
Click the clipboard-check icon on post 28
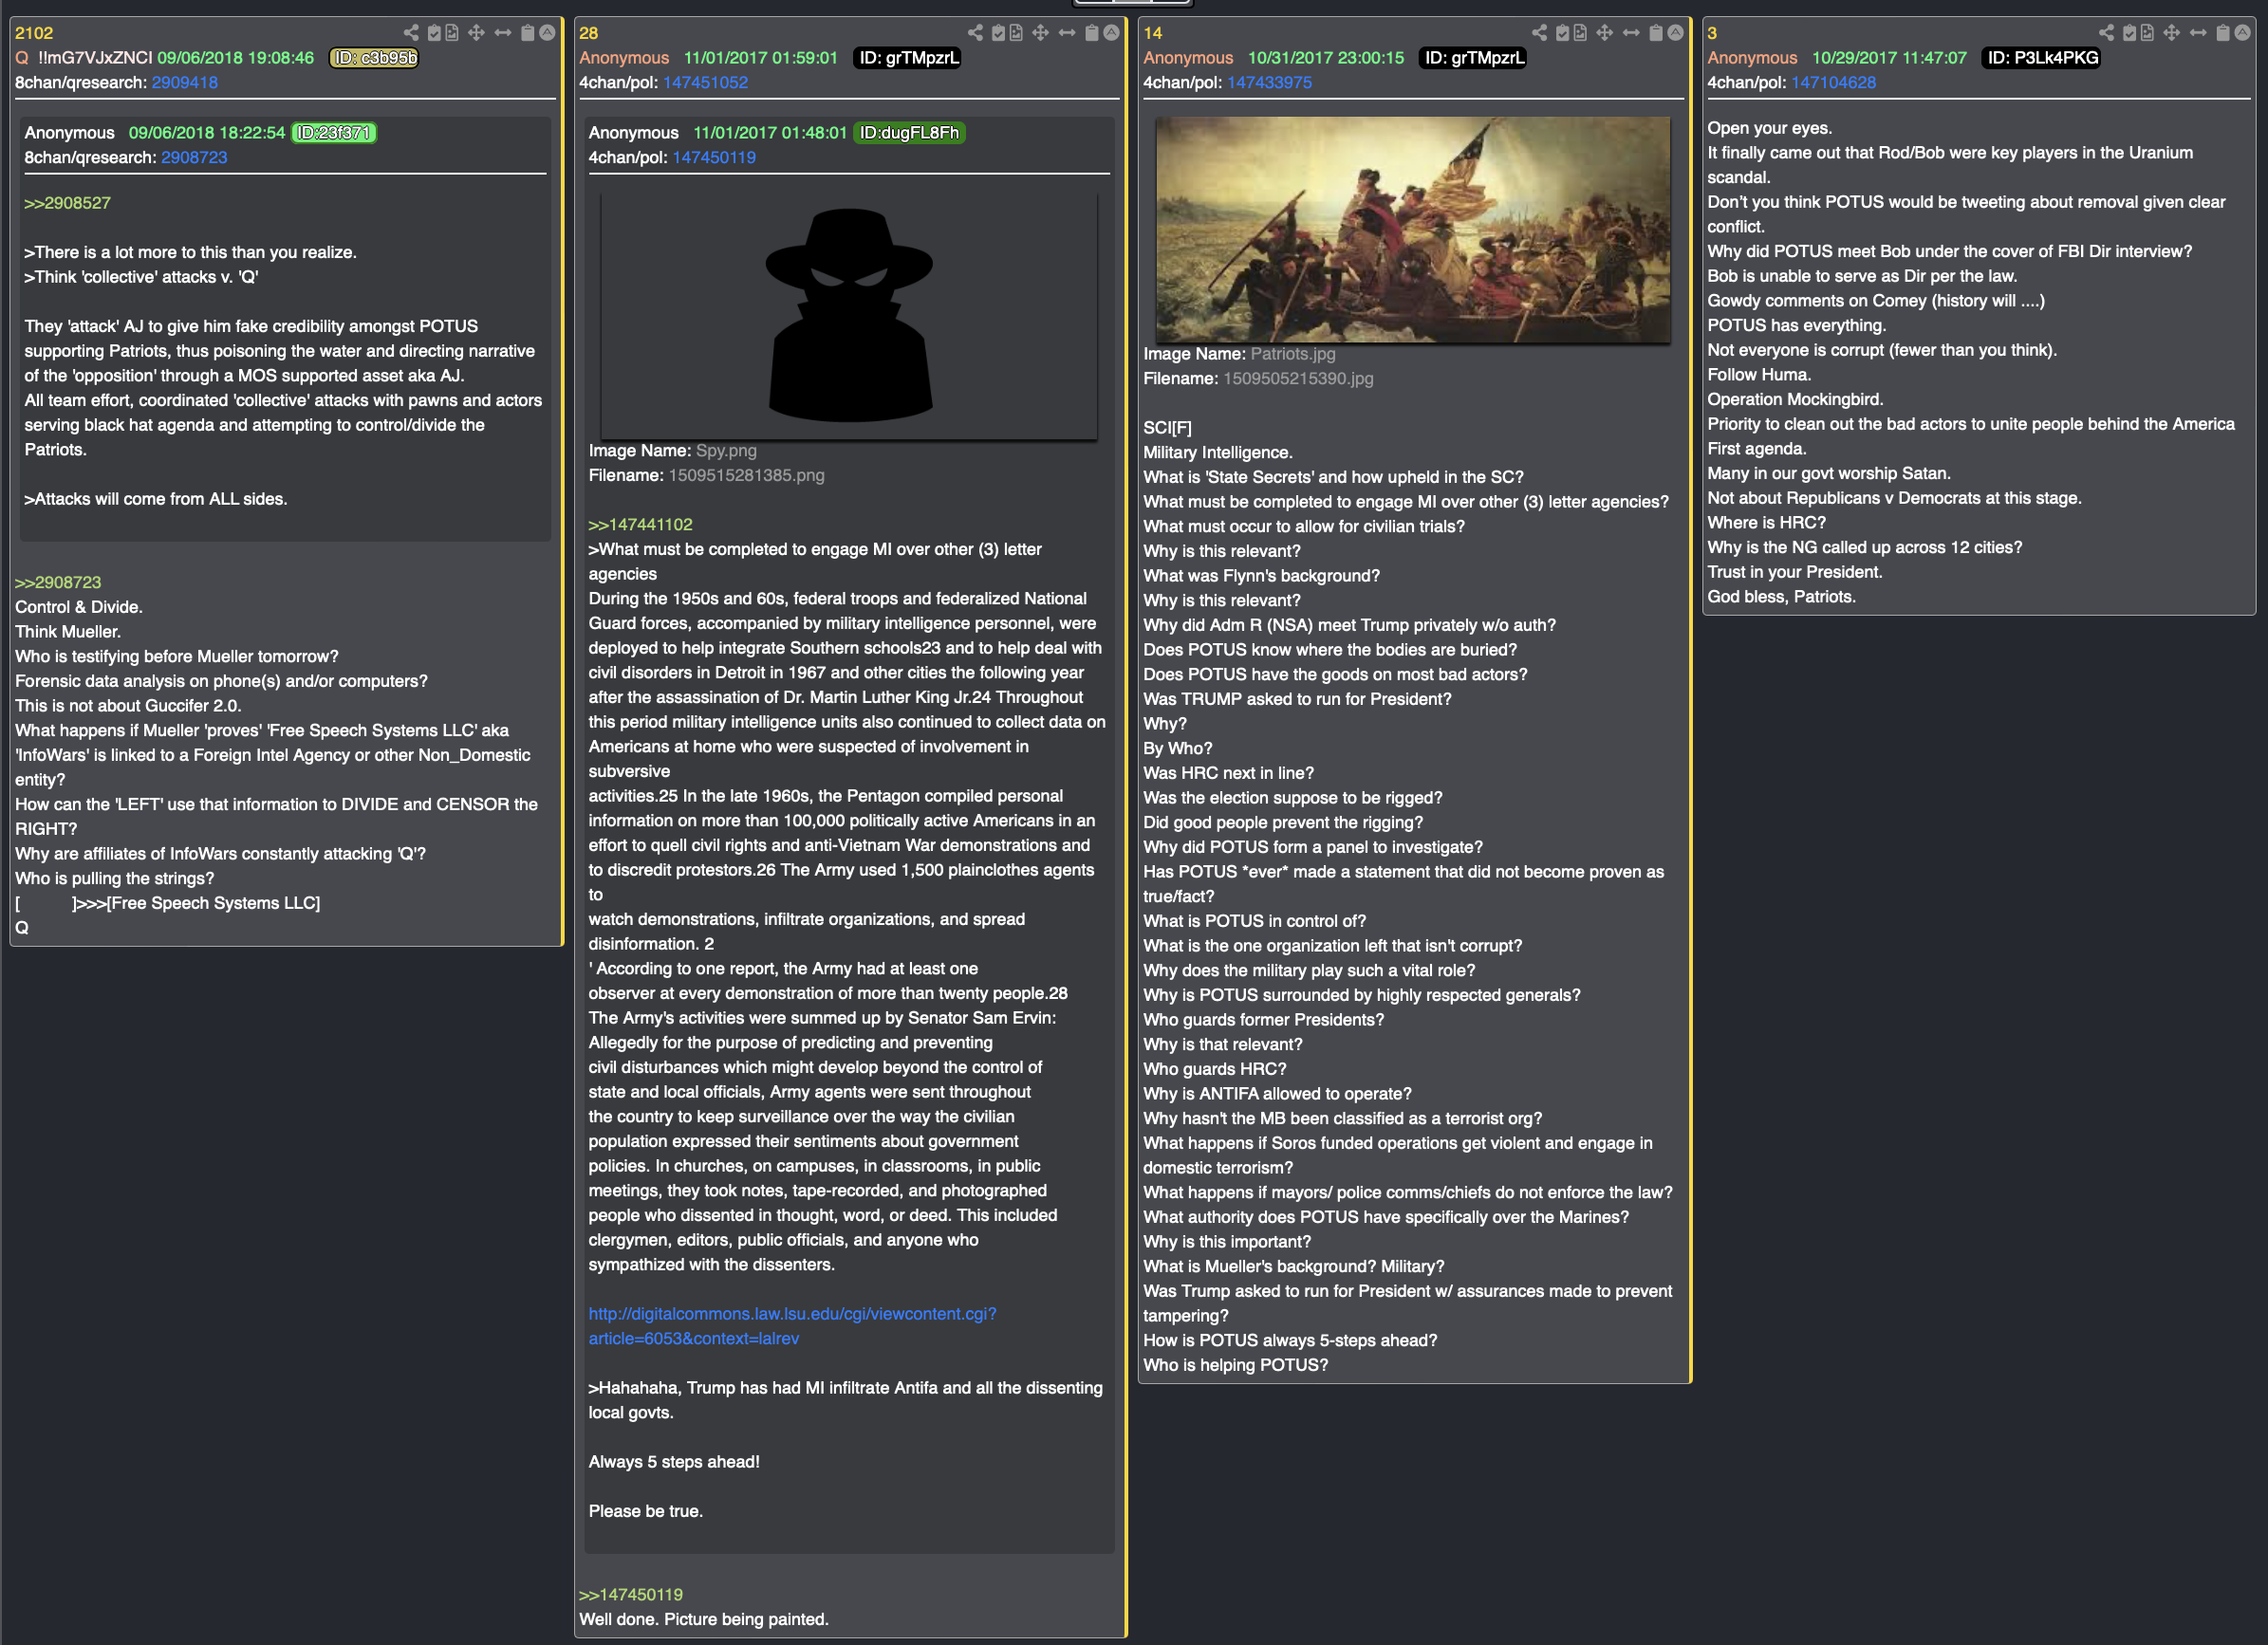[x=998, y=32]
